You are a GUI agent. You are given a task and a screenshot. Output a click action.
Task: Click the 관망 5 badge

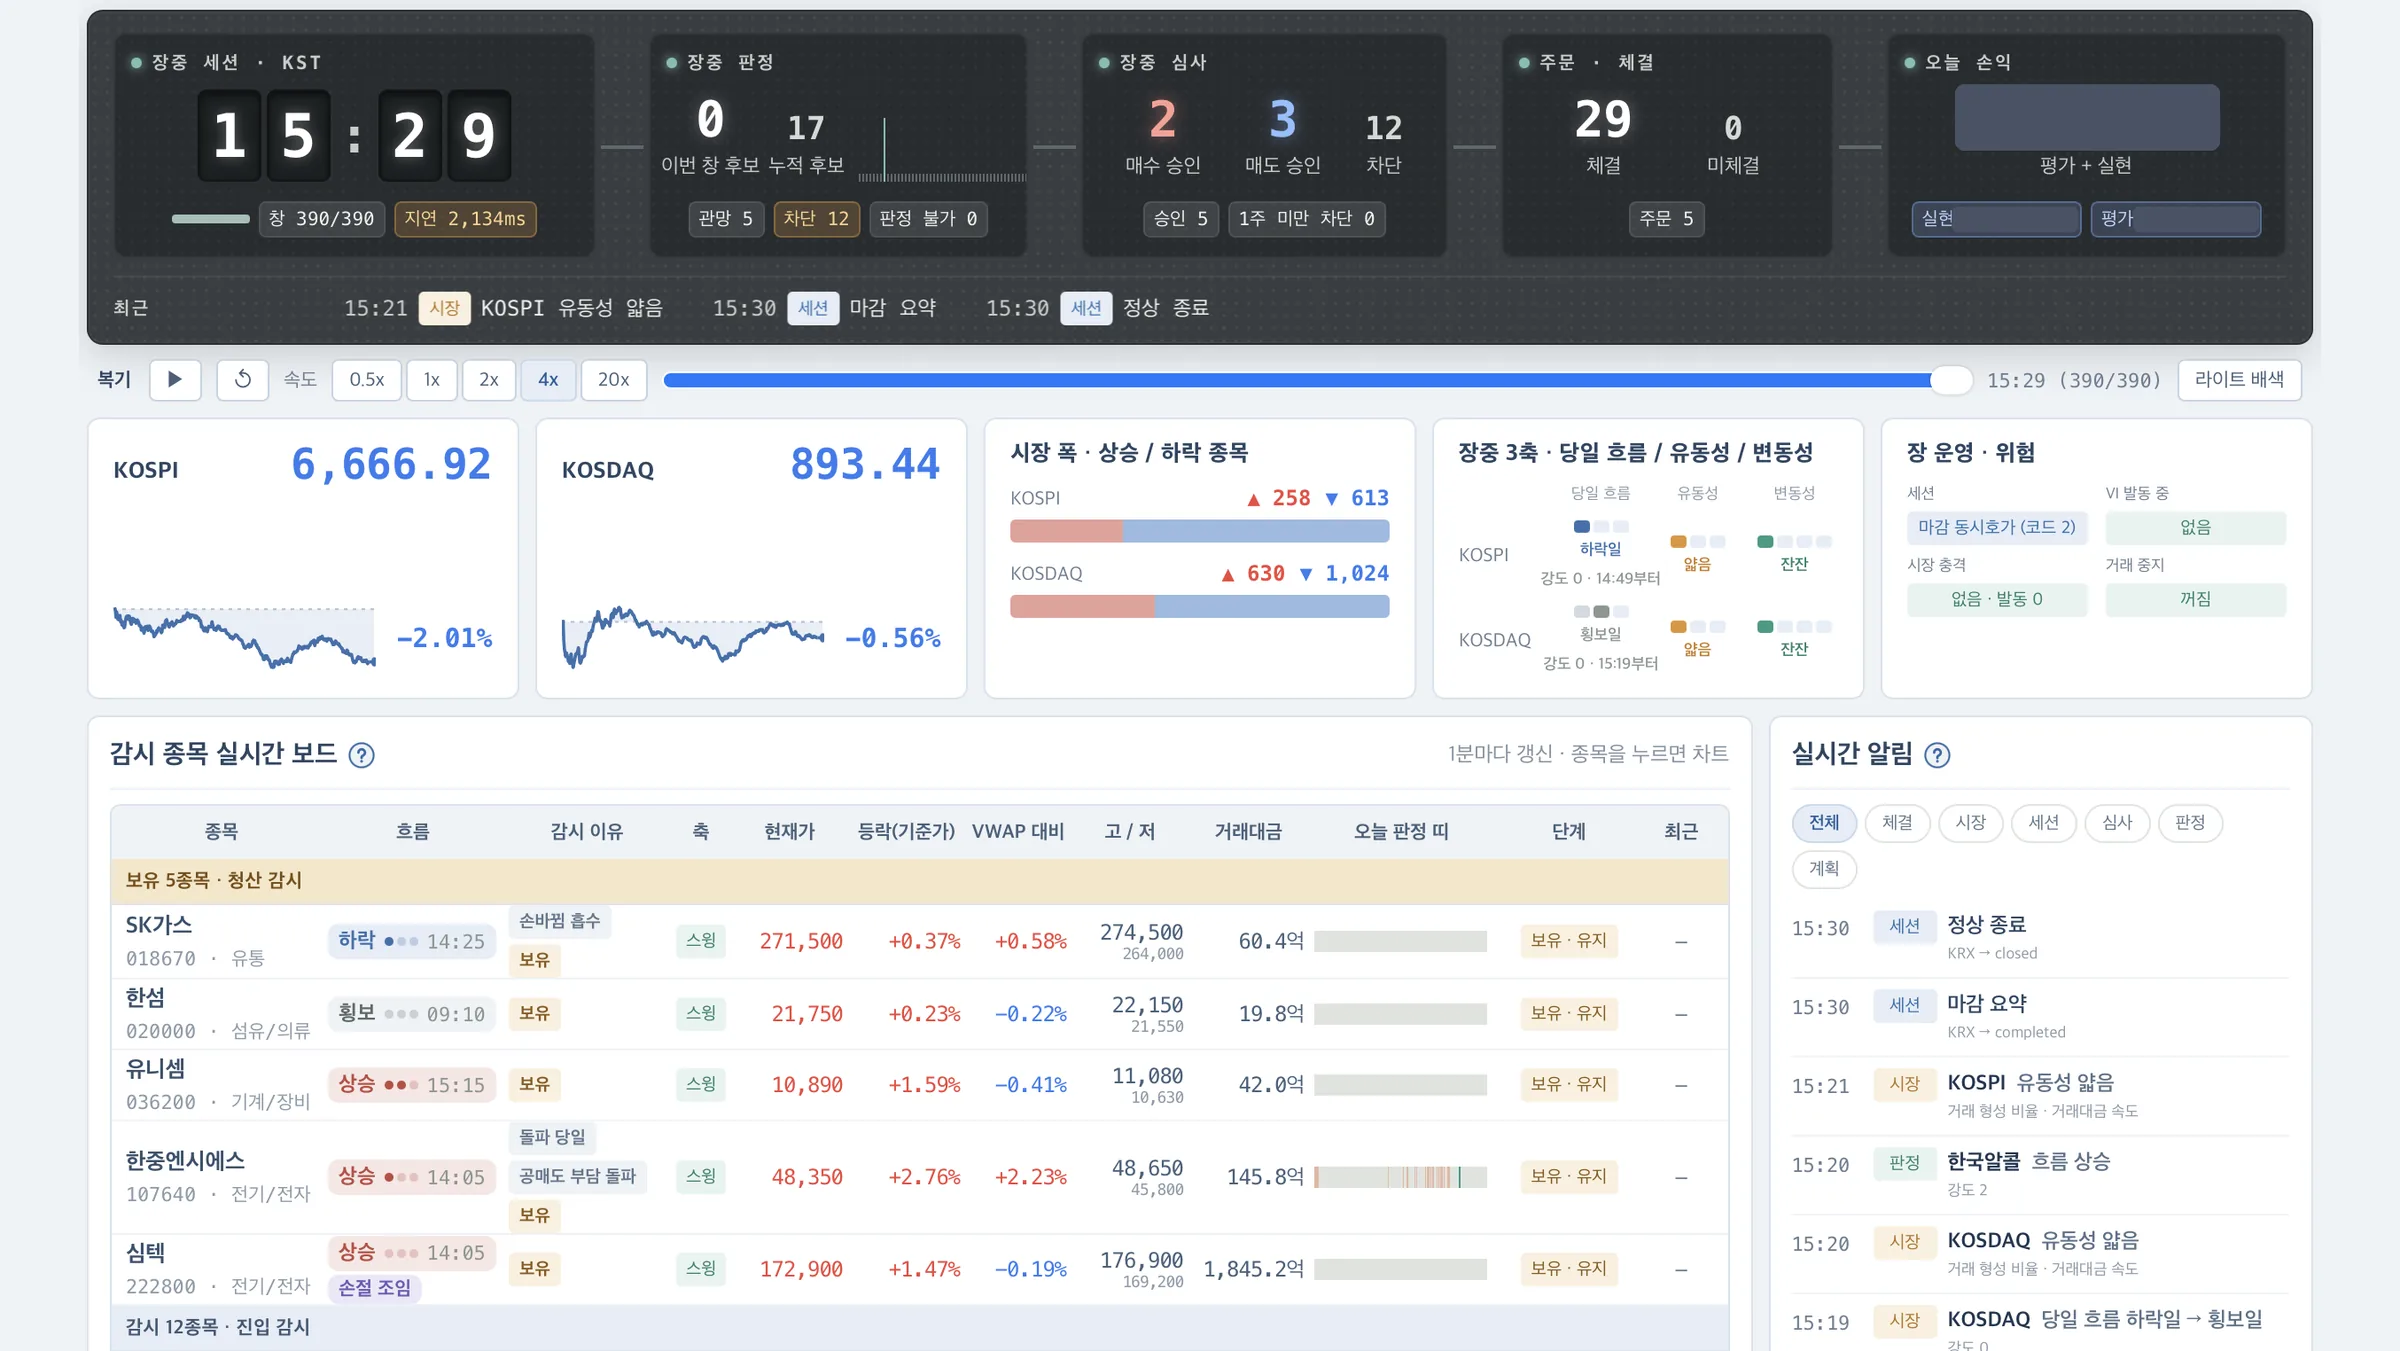(x=726, y=219)
